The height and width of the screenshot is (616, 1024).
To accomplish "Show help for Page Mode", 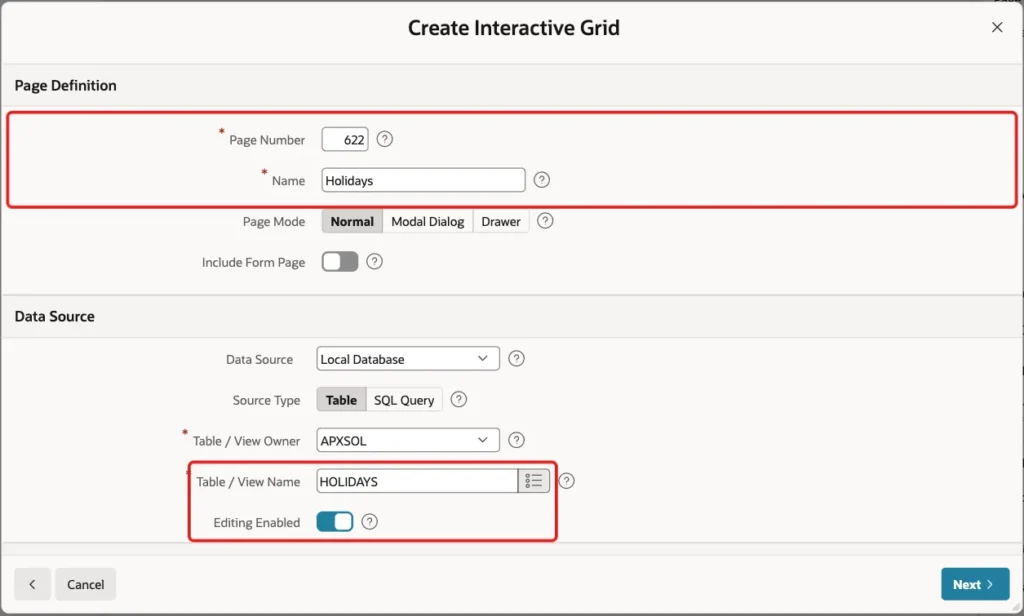I will pyautogui.click(x=545, y=221).
